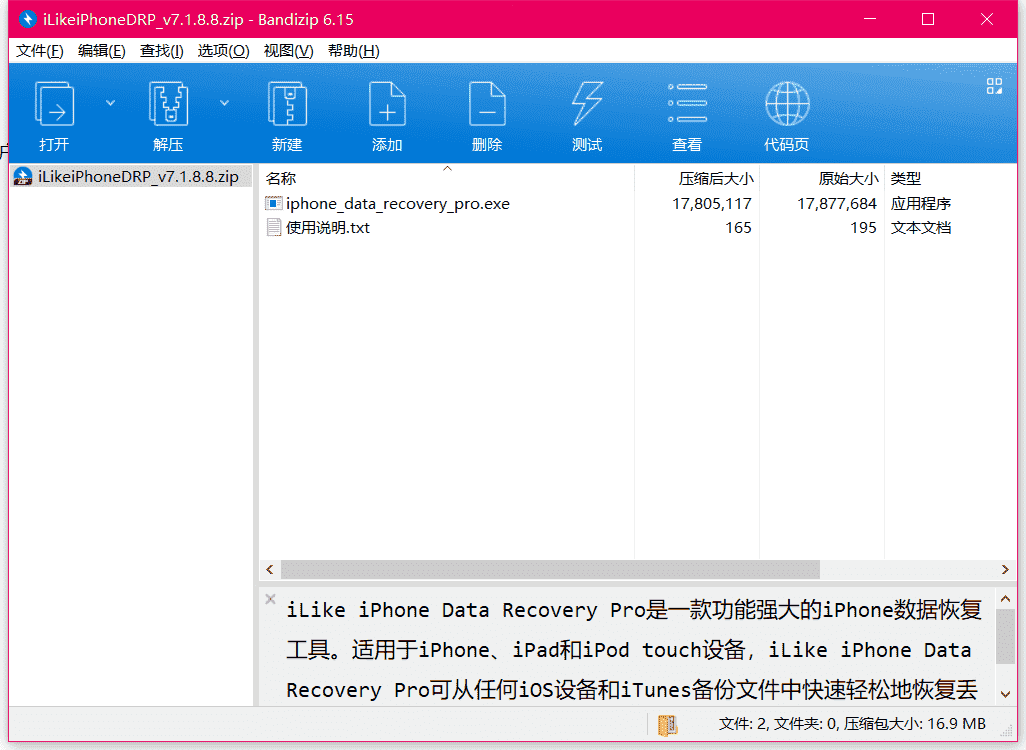Close the comment panel with X
Image resolution: width=1026 pixels, height=750 pixels.
click(270, 598)
